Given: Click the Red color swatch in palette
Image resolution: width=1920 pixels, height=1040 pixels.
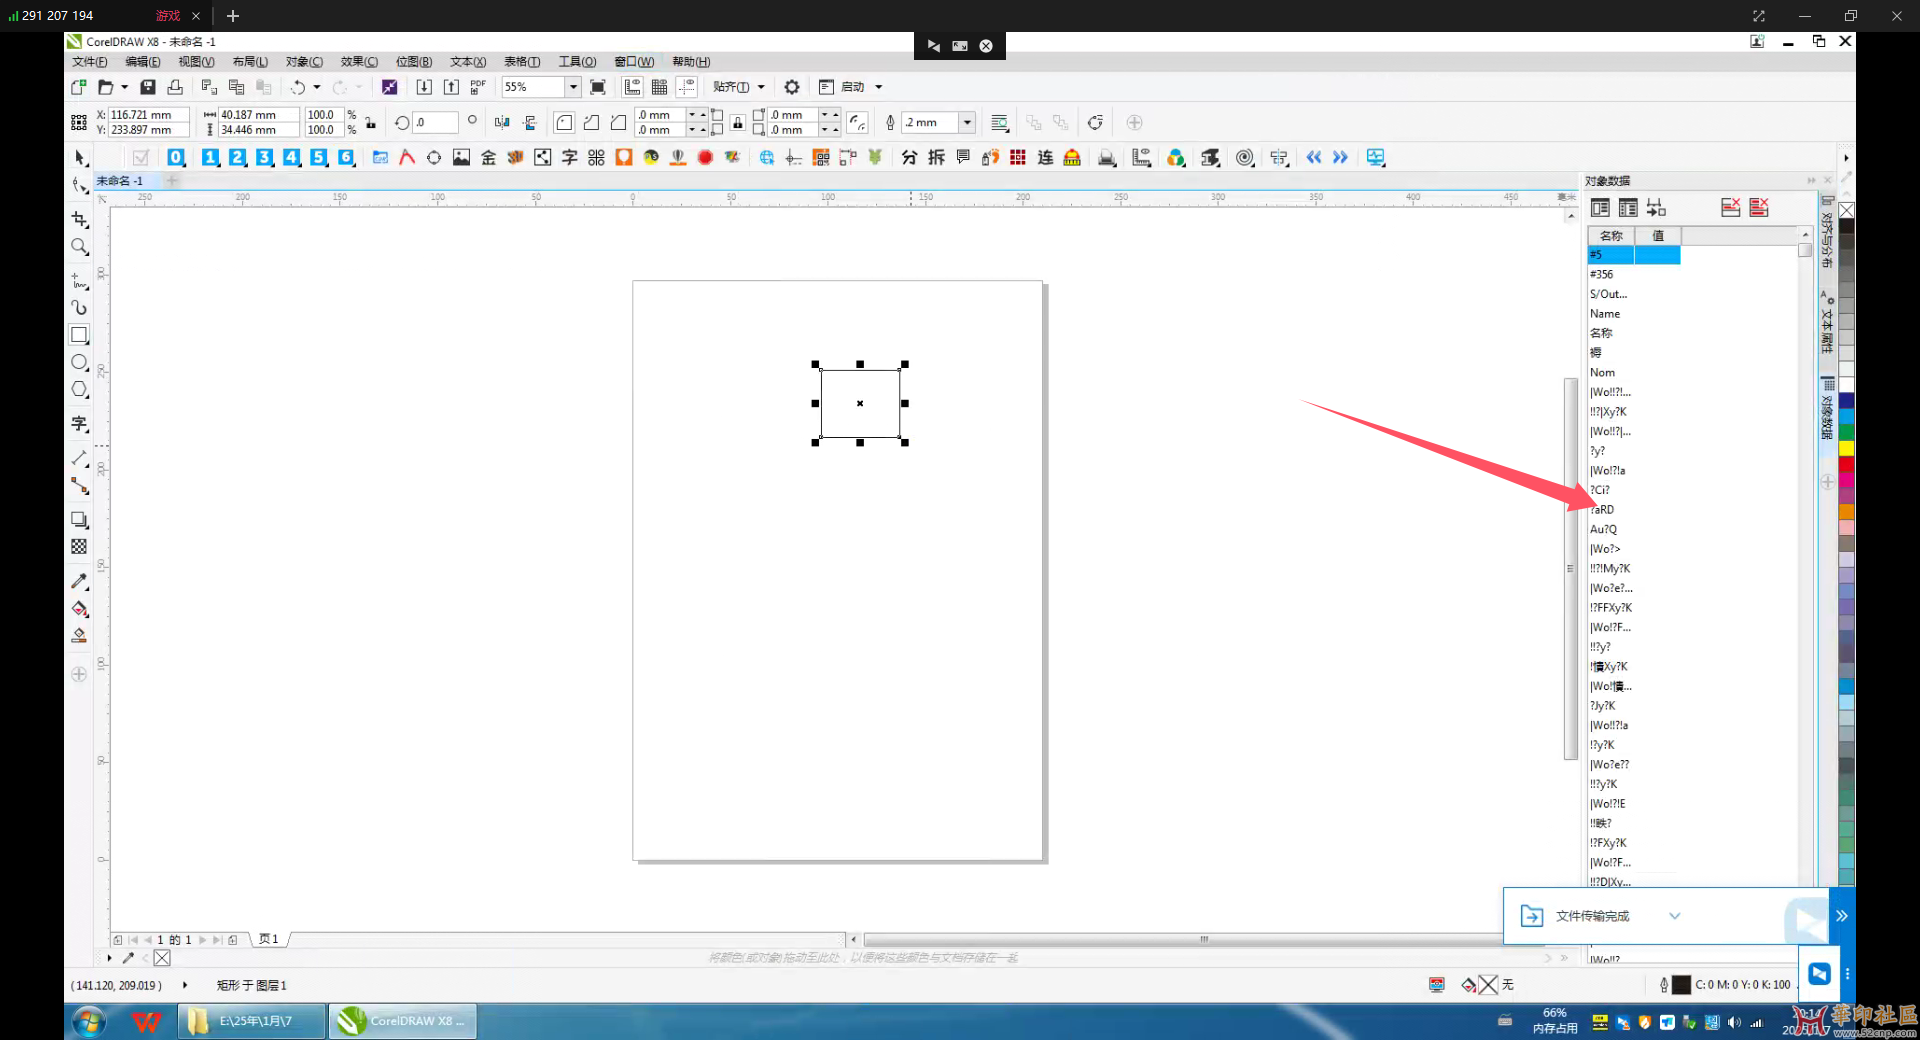Looking at the screenshot, I should (x=1847, y=464).
